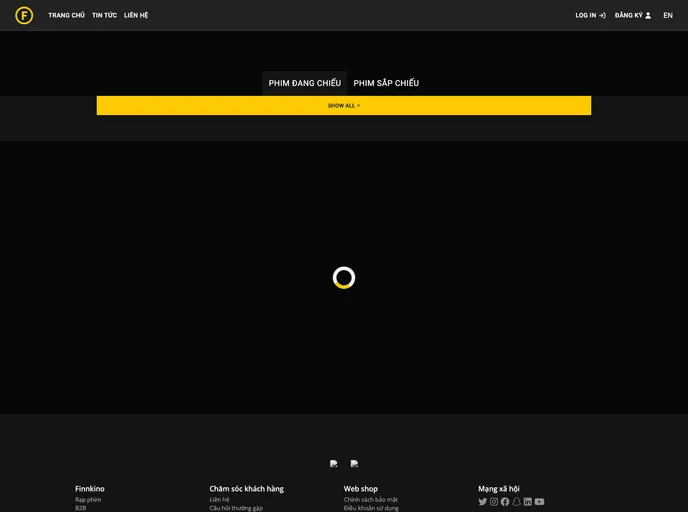Select the Phim sắp chiếu tab
The height and width of the screenshot is (512, 688).
click(x=386, y=83)
